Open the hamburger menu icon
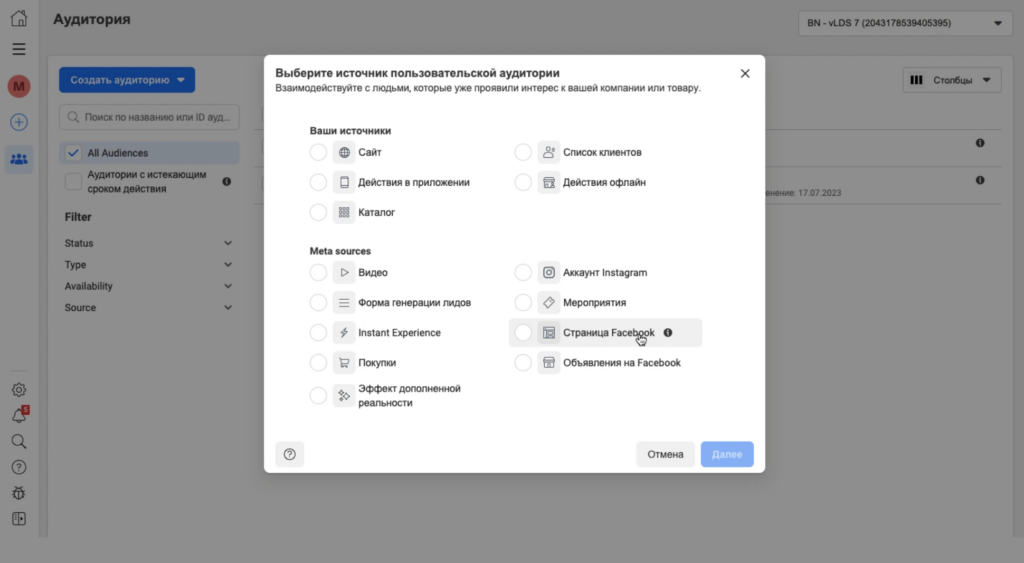1024x563 pixels. 19,49
